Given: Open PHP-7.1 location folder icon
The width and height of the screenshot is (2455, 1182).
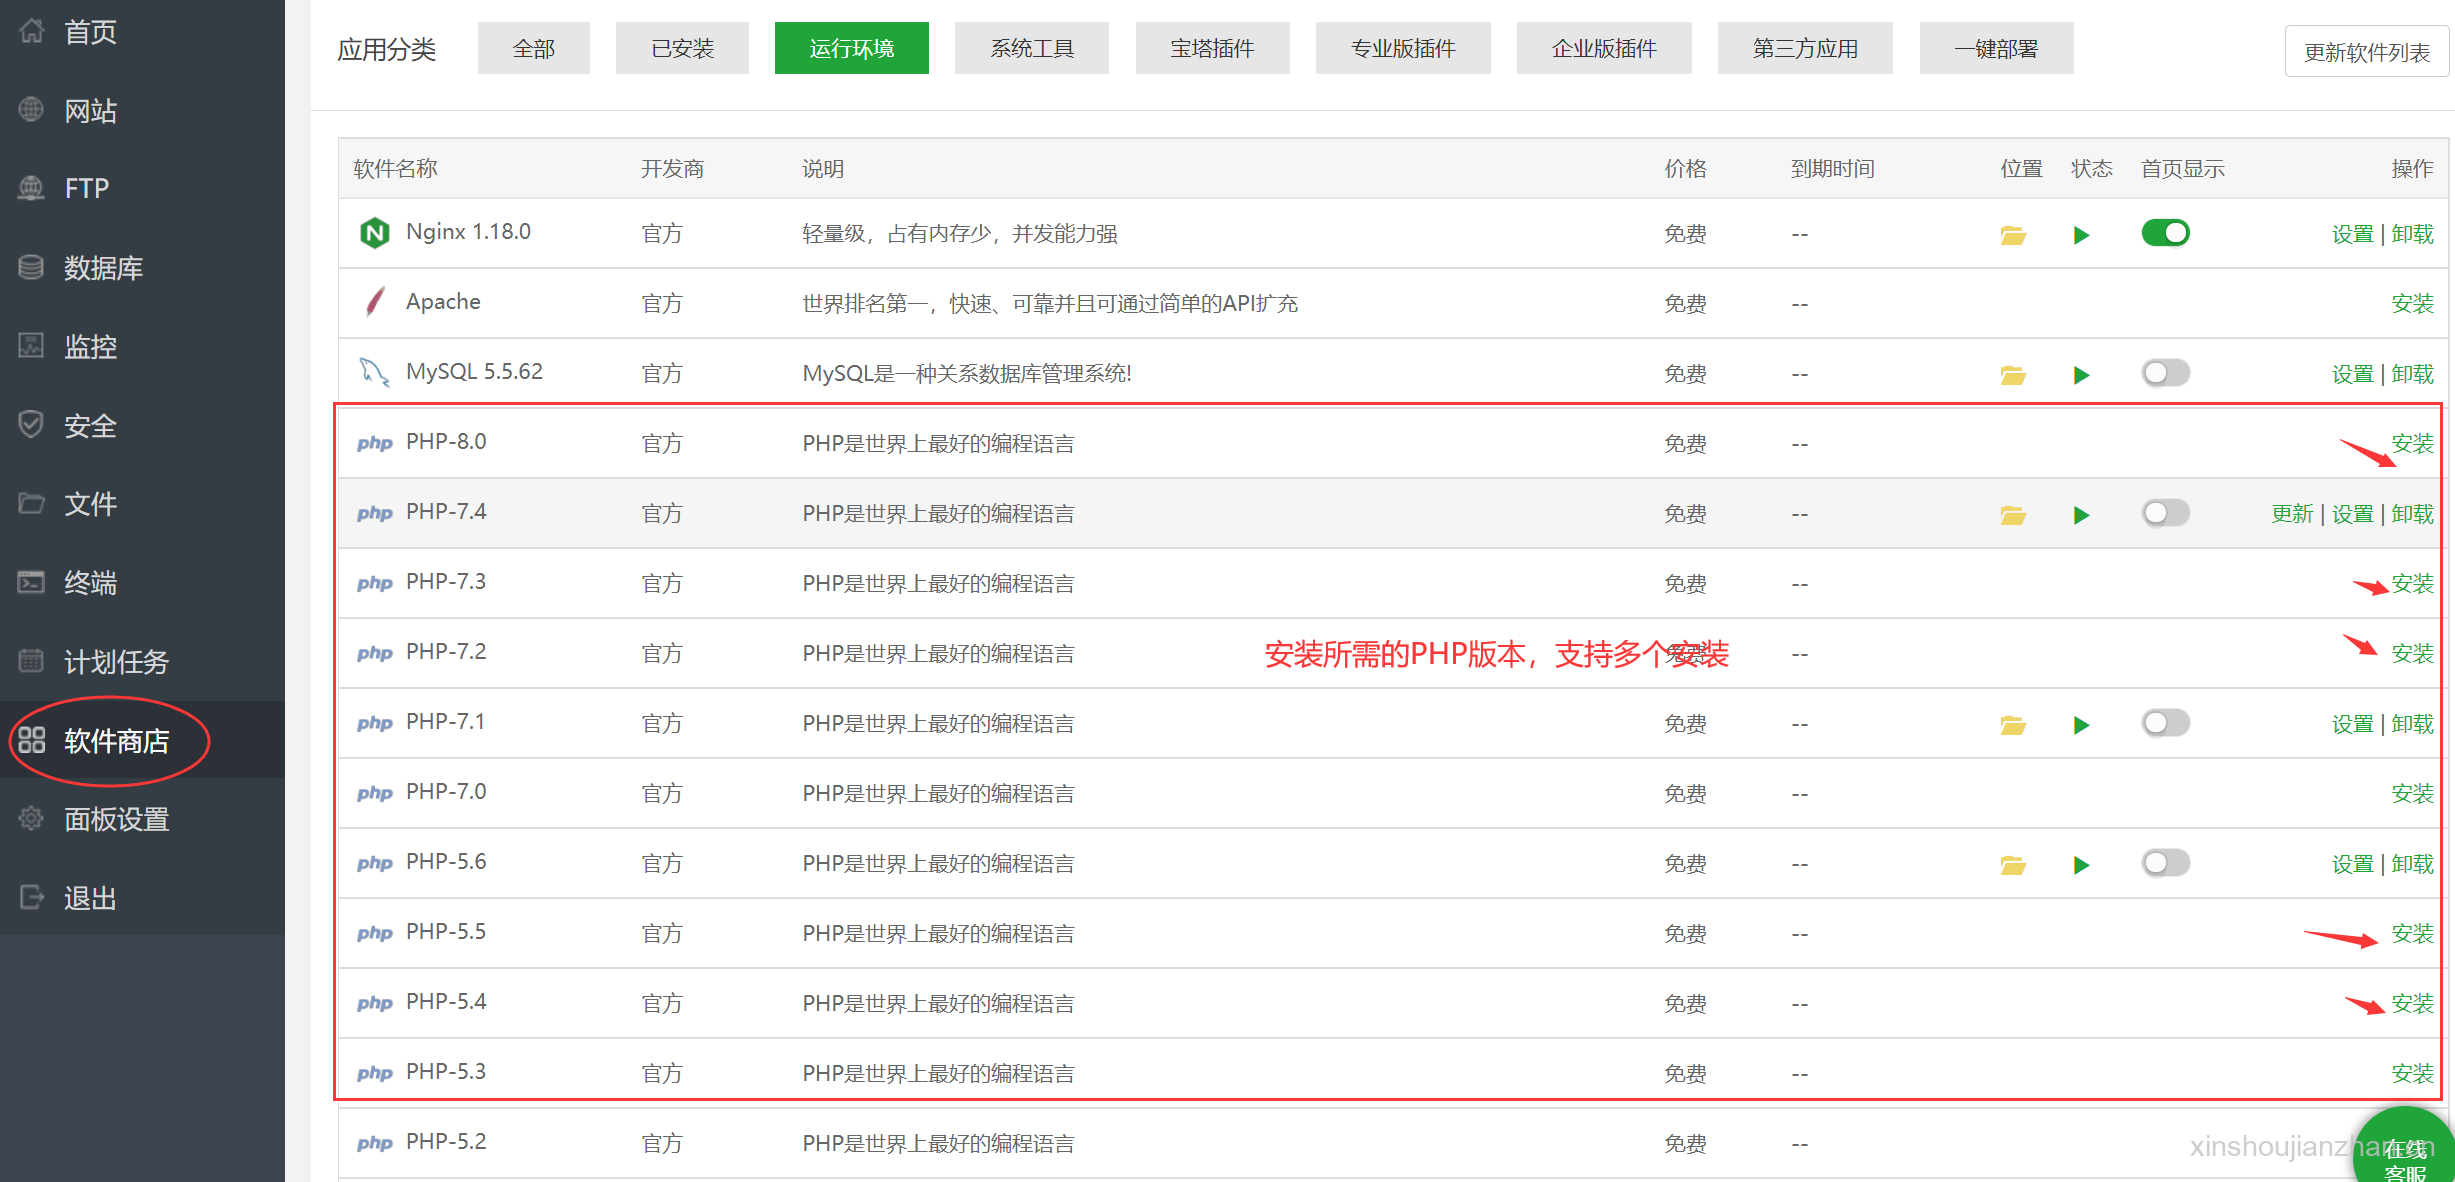Looking at the screenshot, I should (x=2013, y=725).
